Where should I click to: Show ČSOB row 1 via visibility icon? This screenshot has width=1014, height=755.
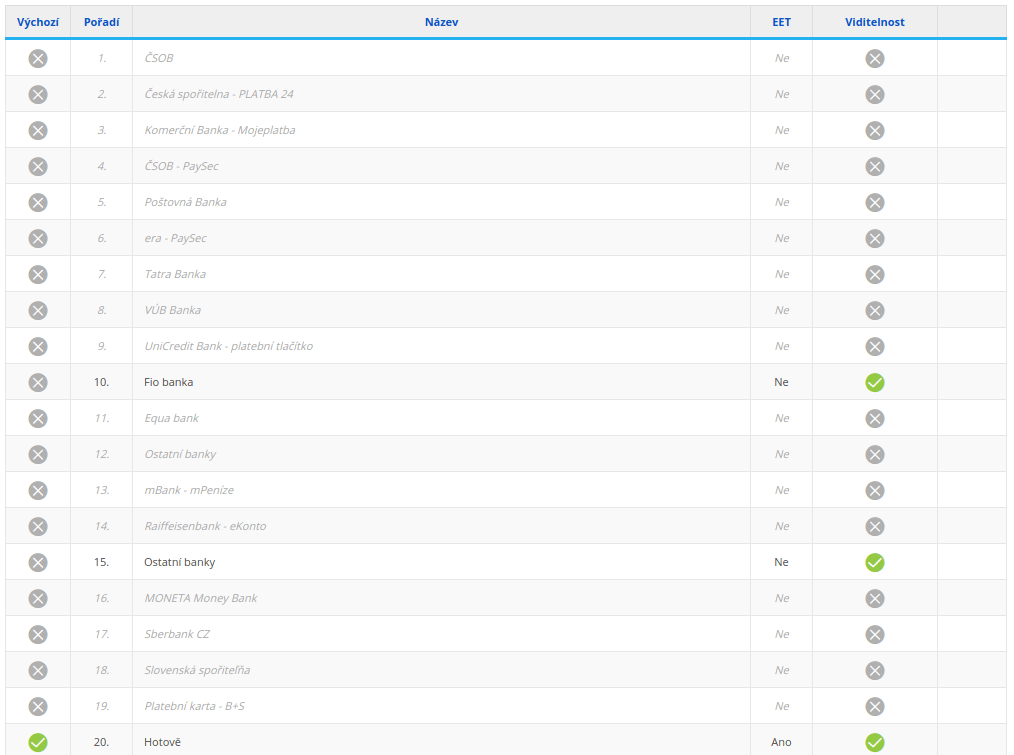point(875,59)
